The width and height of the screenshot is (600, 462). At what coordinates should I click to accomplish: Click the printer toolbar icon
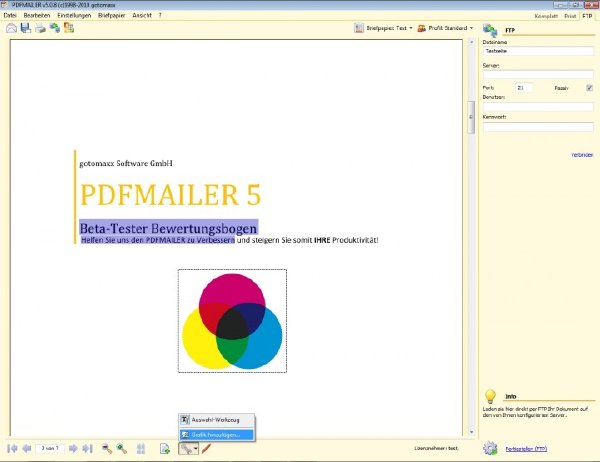40,28
